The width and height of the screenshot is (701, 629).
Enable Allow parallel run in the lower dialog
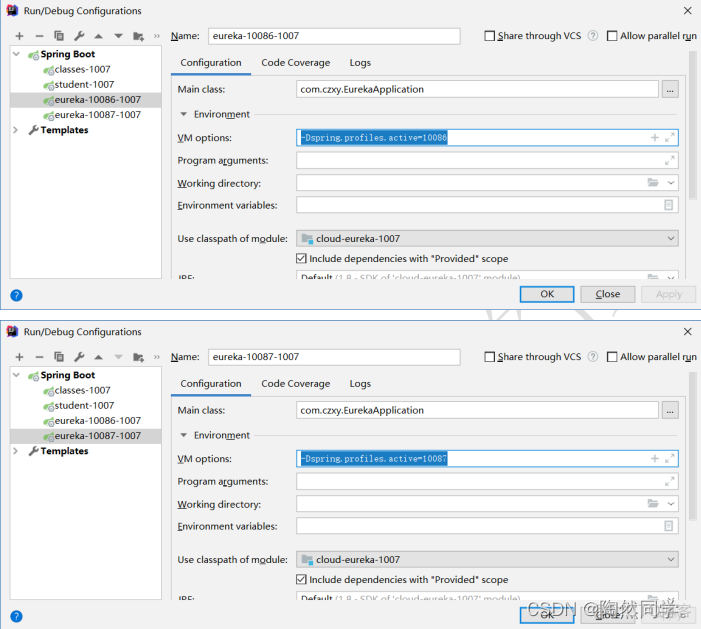(x=612, y=357)
